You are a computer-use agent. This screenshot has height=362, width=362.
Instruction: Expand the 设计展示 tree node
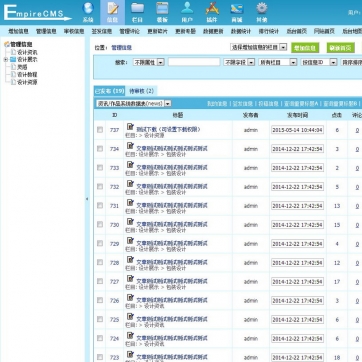coord(6,60)
